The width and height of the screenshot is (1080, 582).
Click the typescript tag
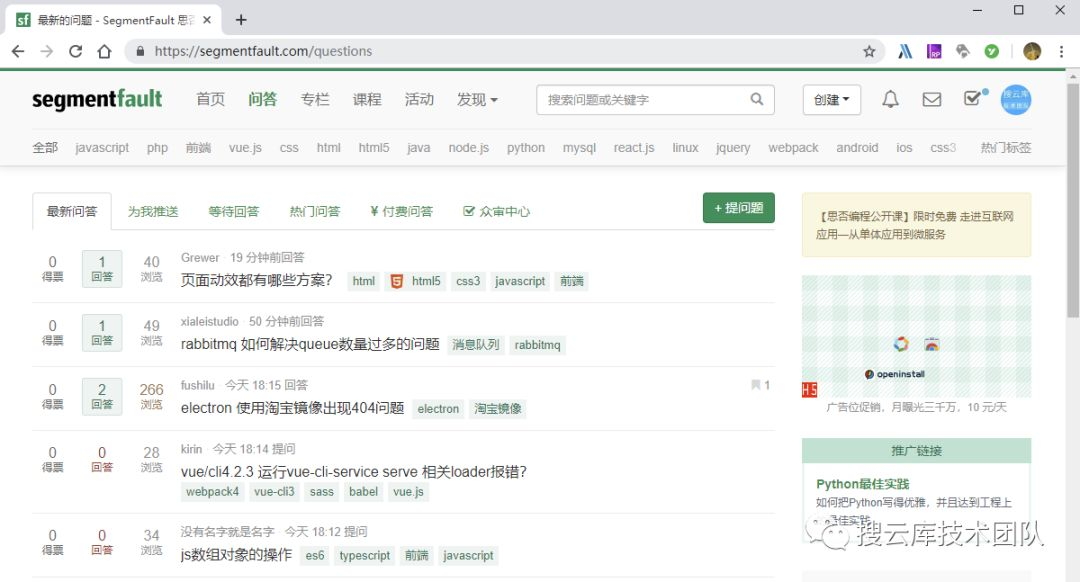[x=364, y=555]
